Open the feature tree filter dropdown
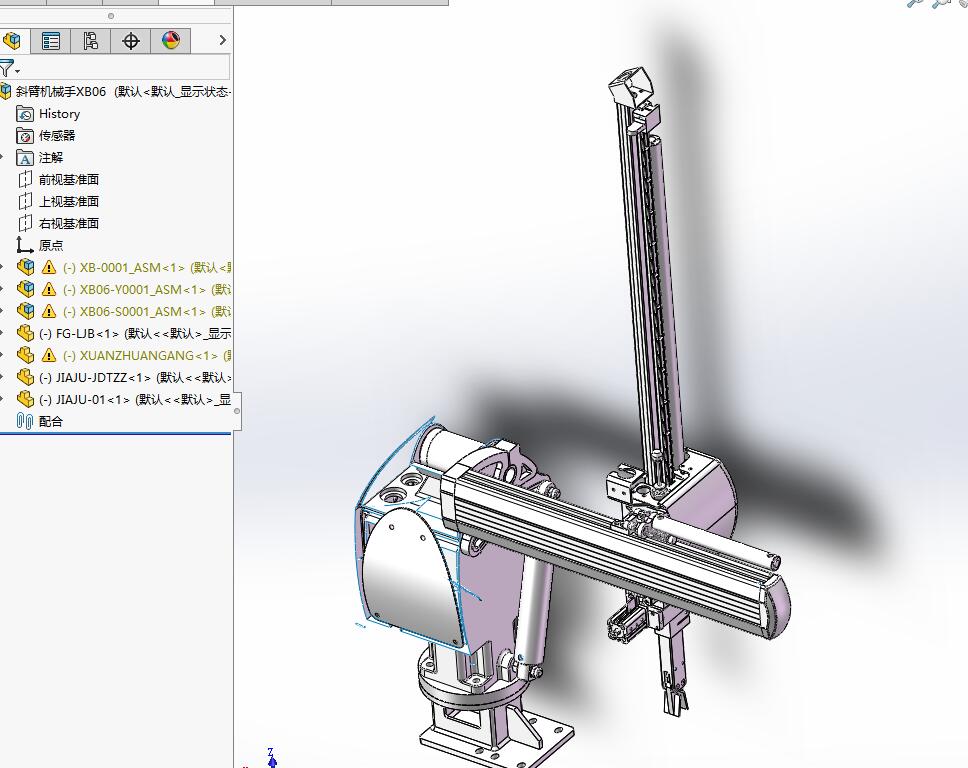Viewport: 968px width, 768px height. 8,67
